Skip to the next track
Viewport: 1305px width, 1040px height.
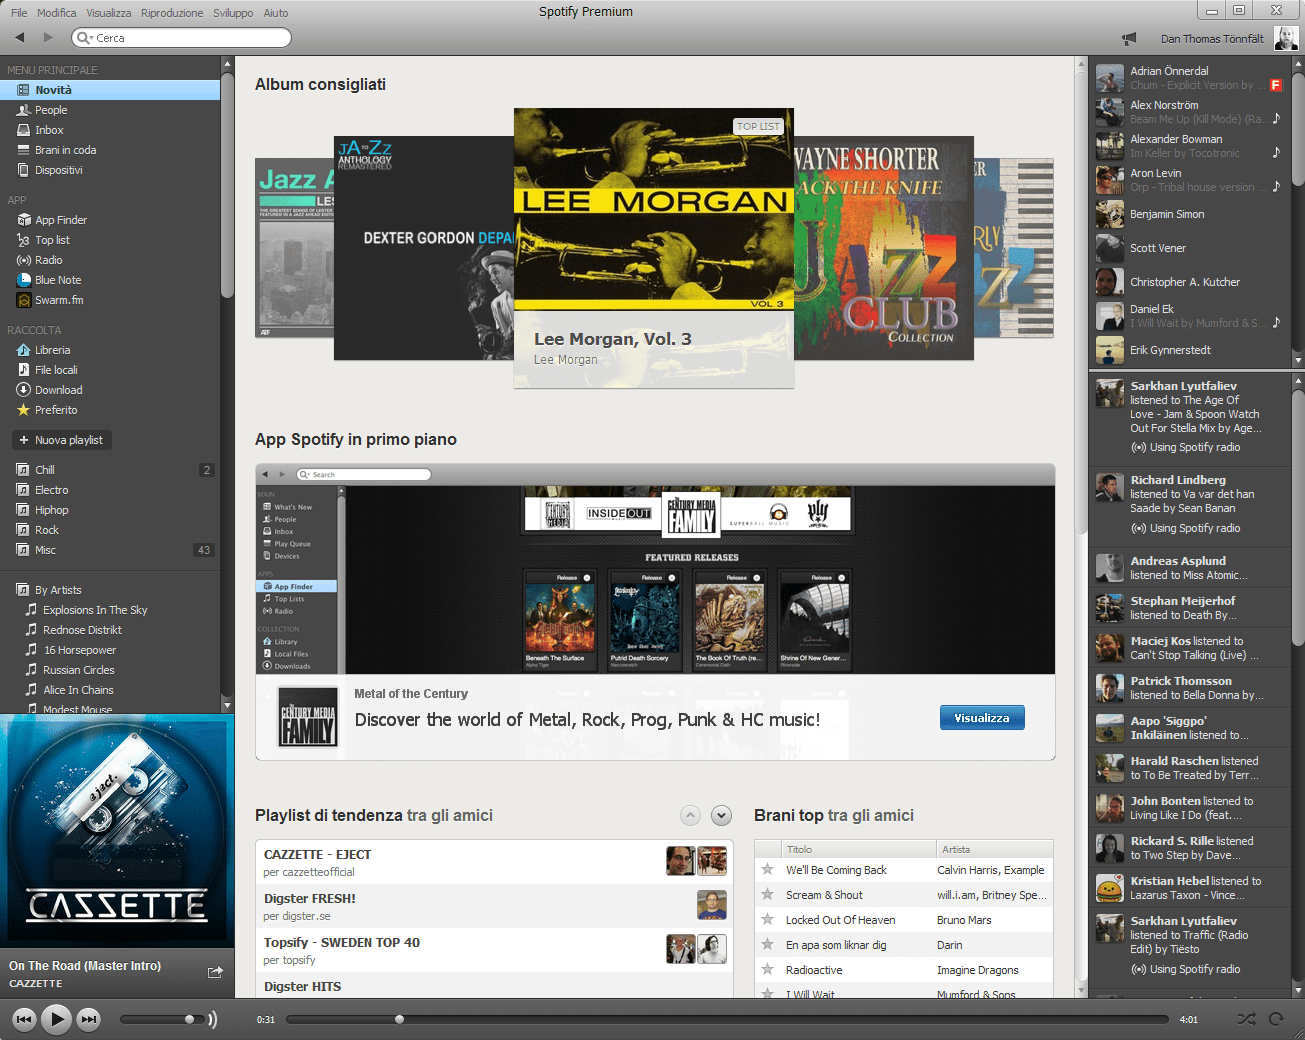coord(89,1019)
